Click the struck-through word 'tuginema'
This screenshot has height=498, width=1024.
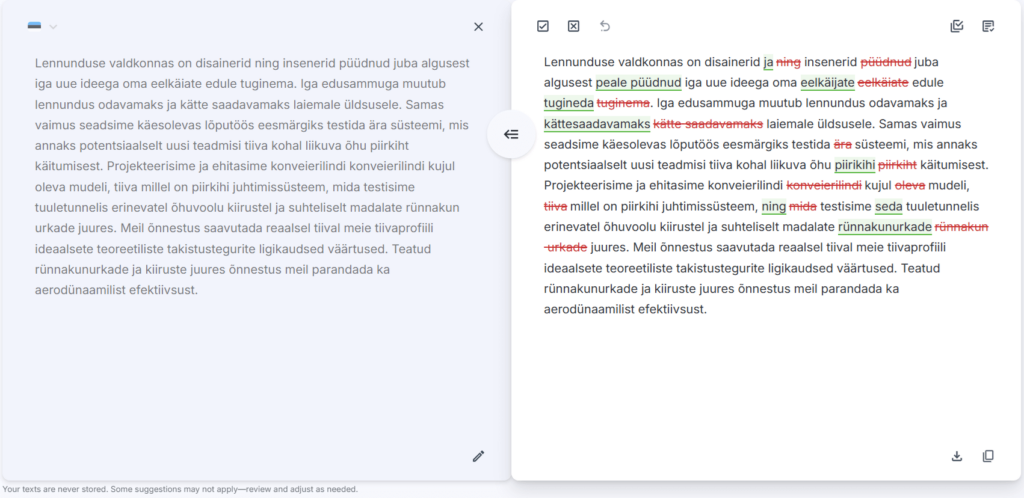coord(623,103)
